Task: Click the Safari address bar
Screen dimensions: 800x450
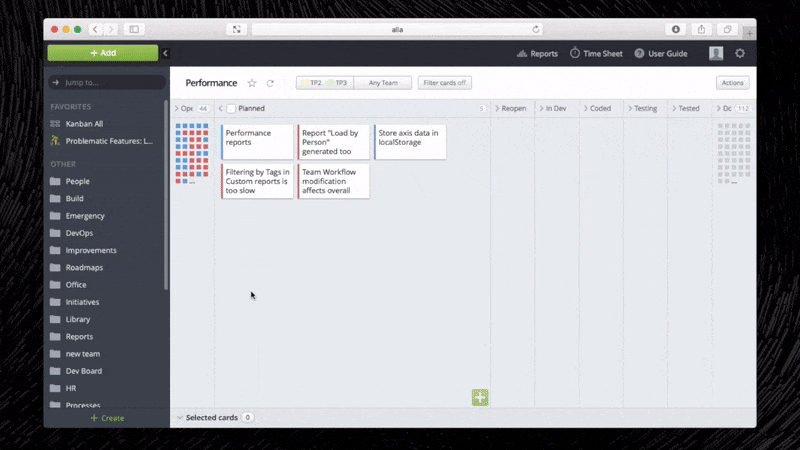Action: (x=397, y=30)
